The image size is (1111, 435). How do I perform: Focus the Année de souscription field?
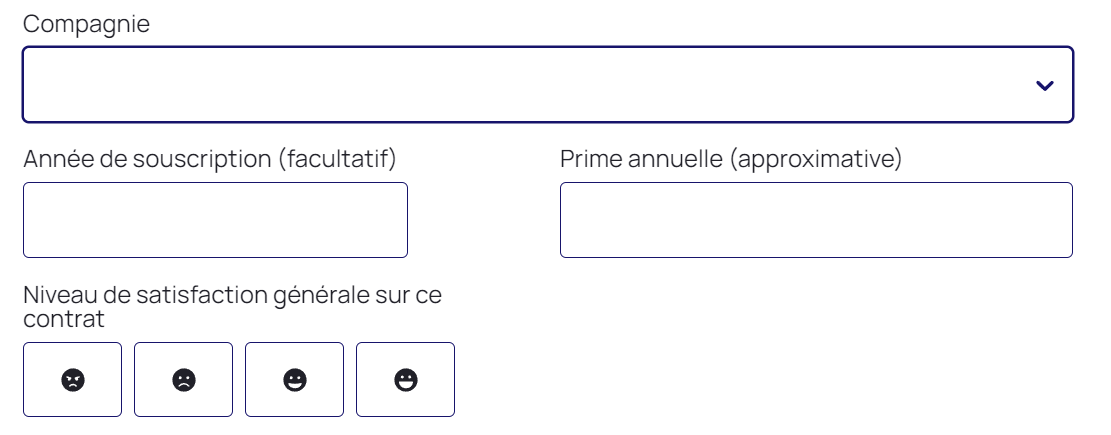tap(215, 220)
